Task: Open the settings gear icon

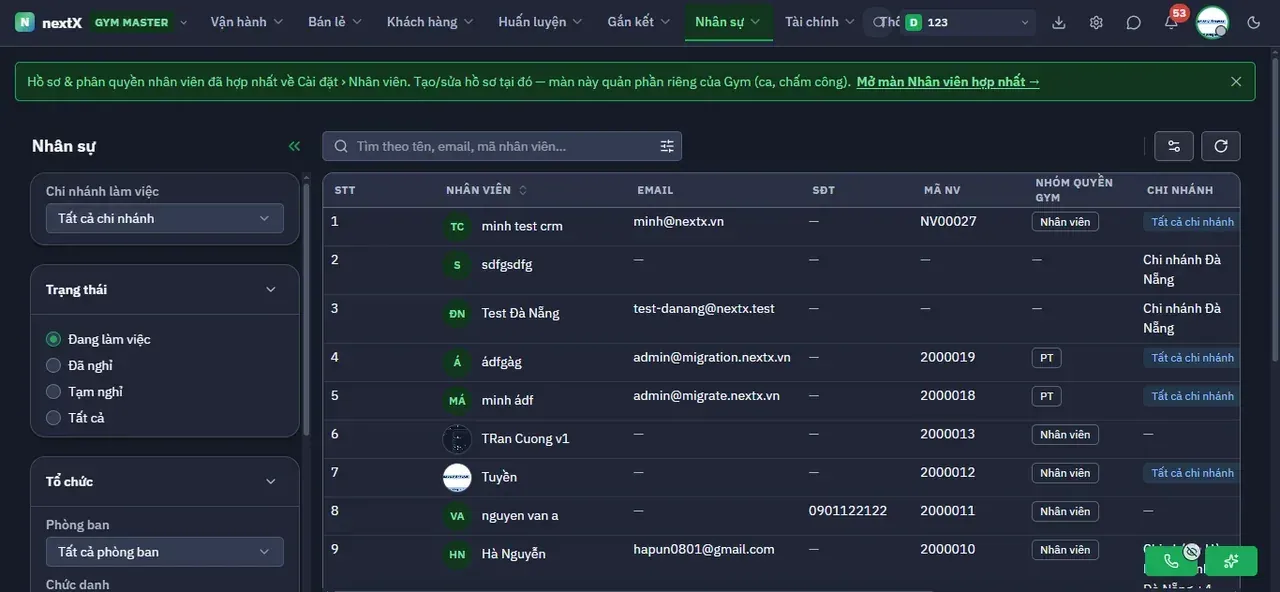Action: (1096, 22)
